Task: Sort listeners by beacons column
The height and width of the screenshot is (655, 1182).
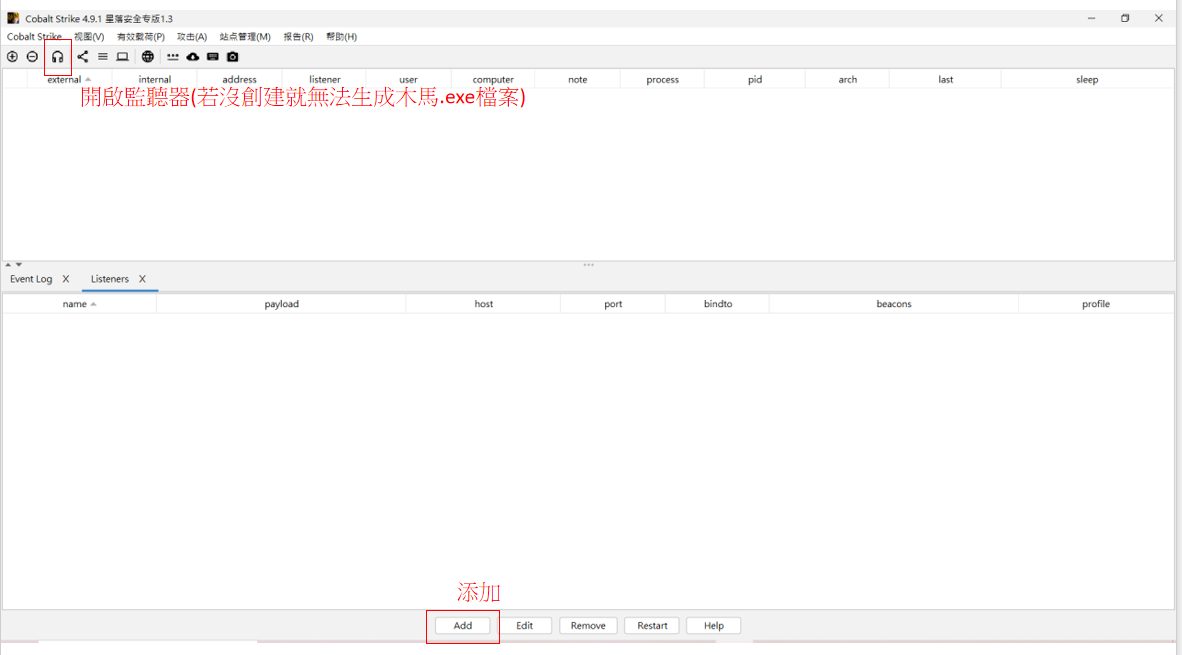Action: pyautogui.click(x=894, y=304)
